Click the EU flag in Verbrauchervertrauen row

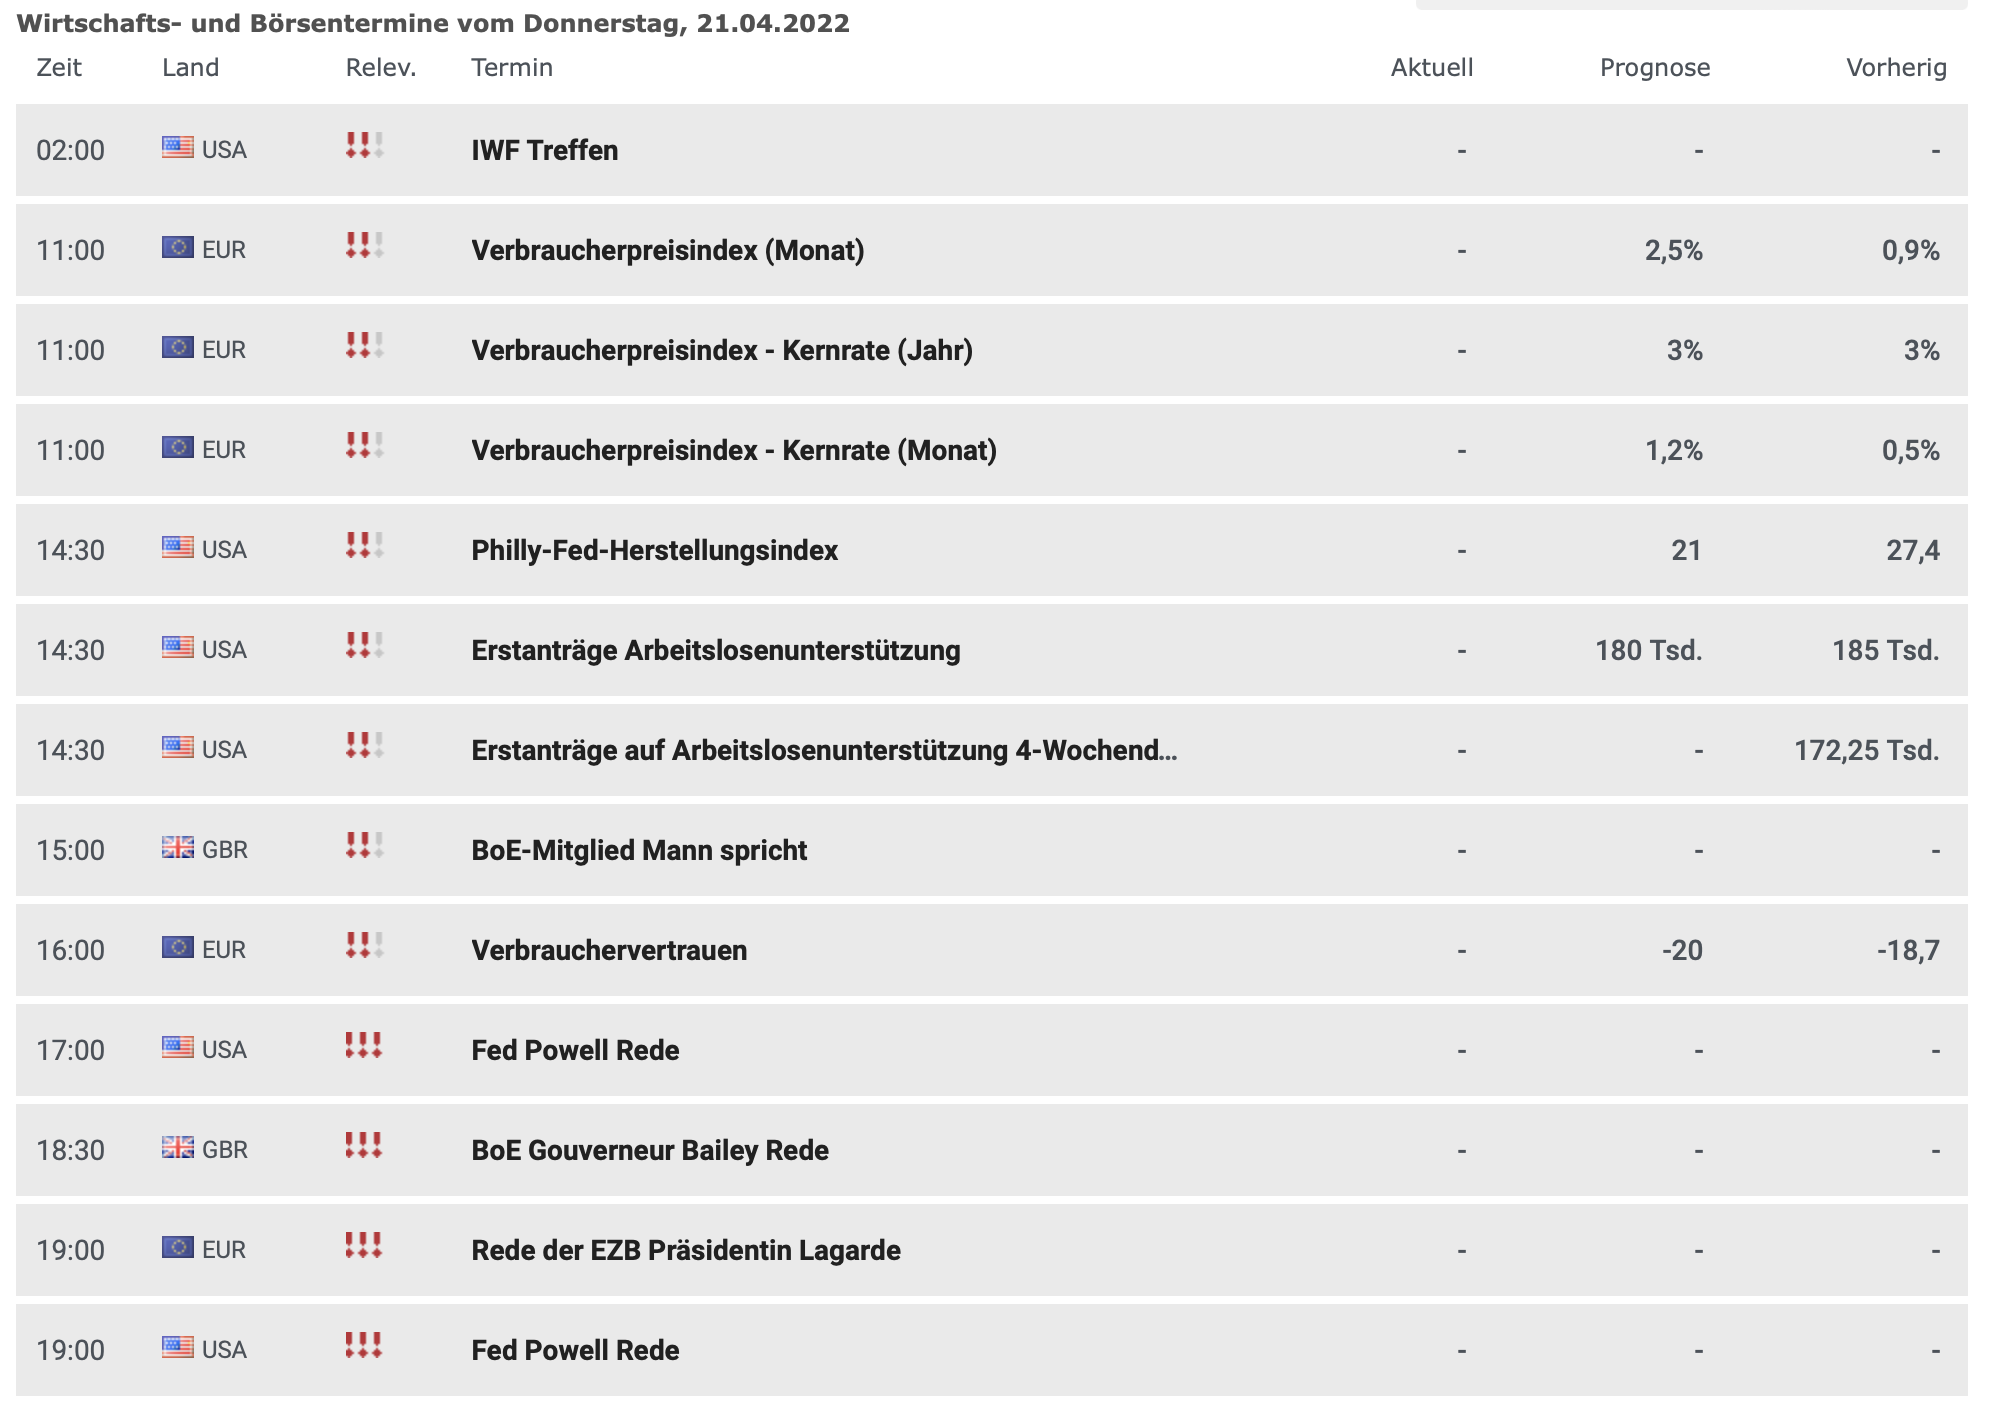(x=177, y=948)
